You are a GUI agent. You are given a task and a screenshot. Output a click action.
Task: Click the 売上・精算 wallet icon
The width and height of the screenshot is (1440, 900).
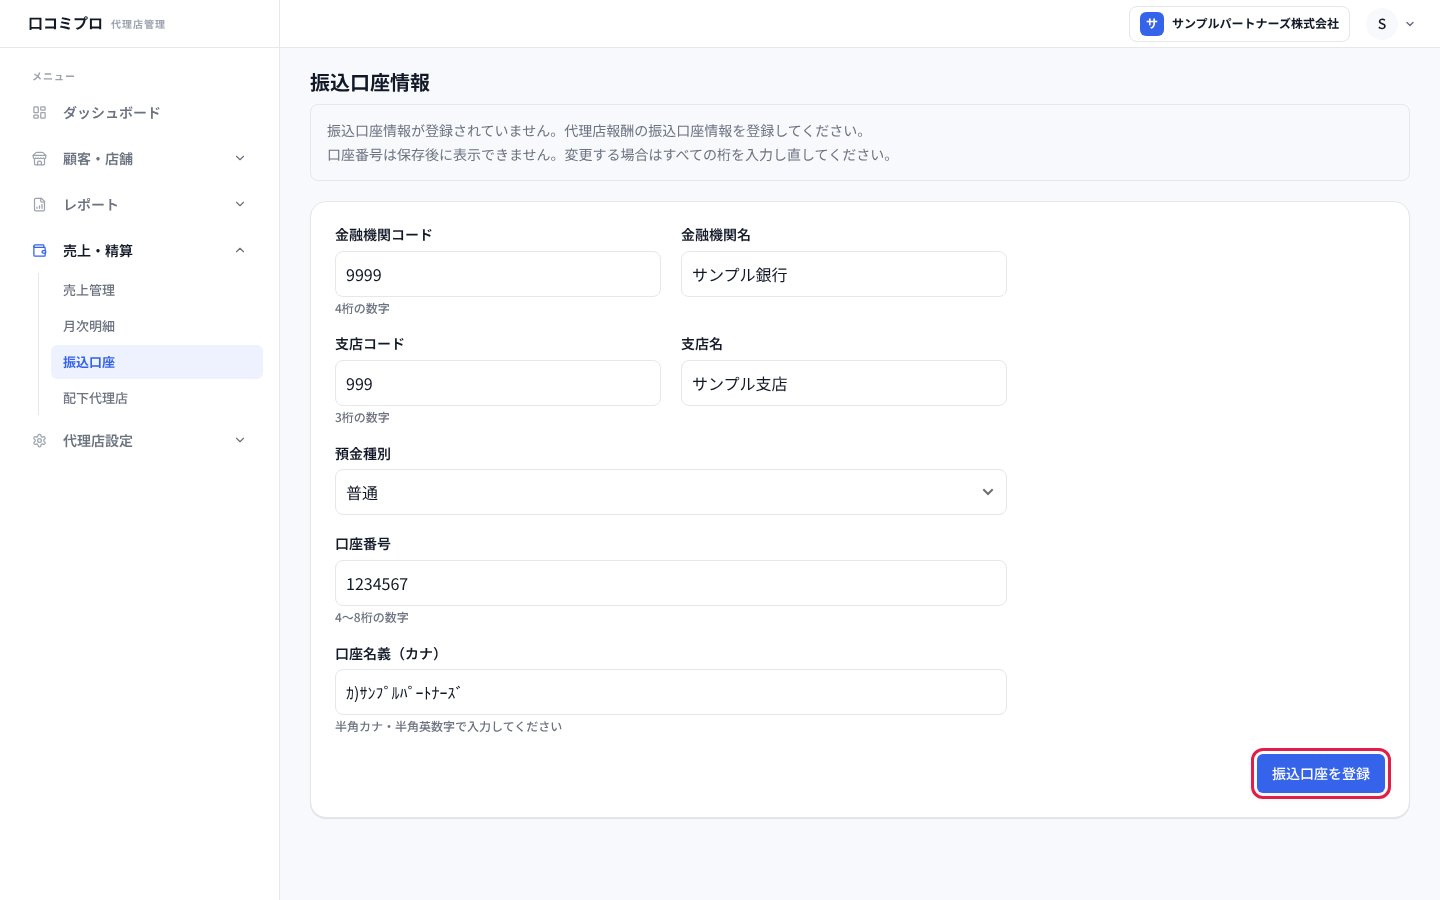[x=40, y=251]
